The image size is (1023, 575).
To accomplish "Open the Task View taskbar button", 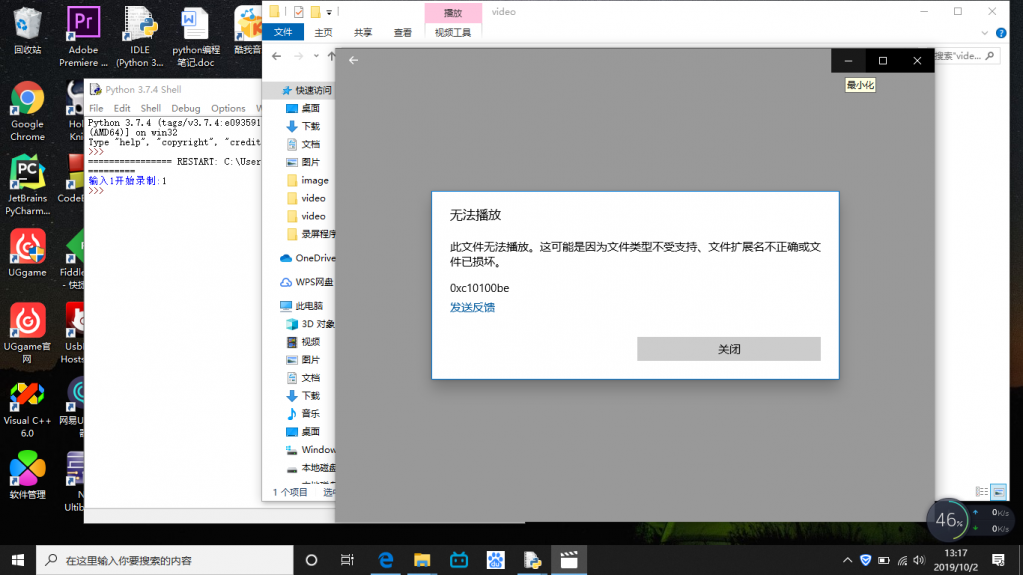I will [x=347, y=560].
